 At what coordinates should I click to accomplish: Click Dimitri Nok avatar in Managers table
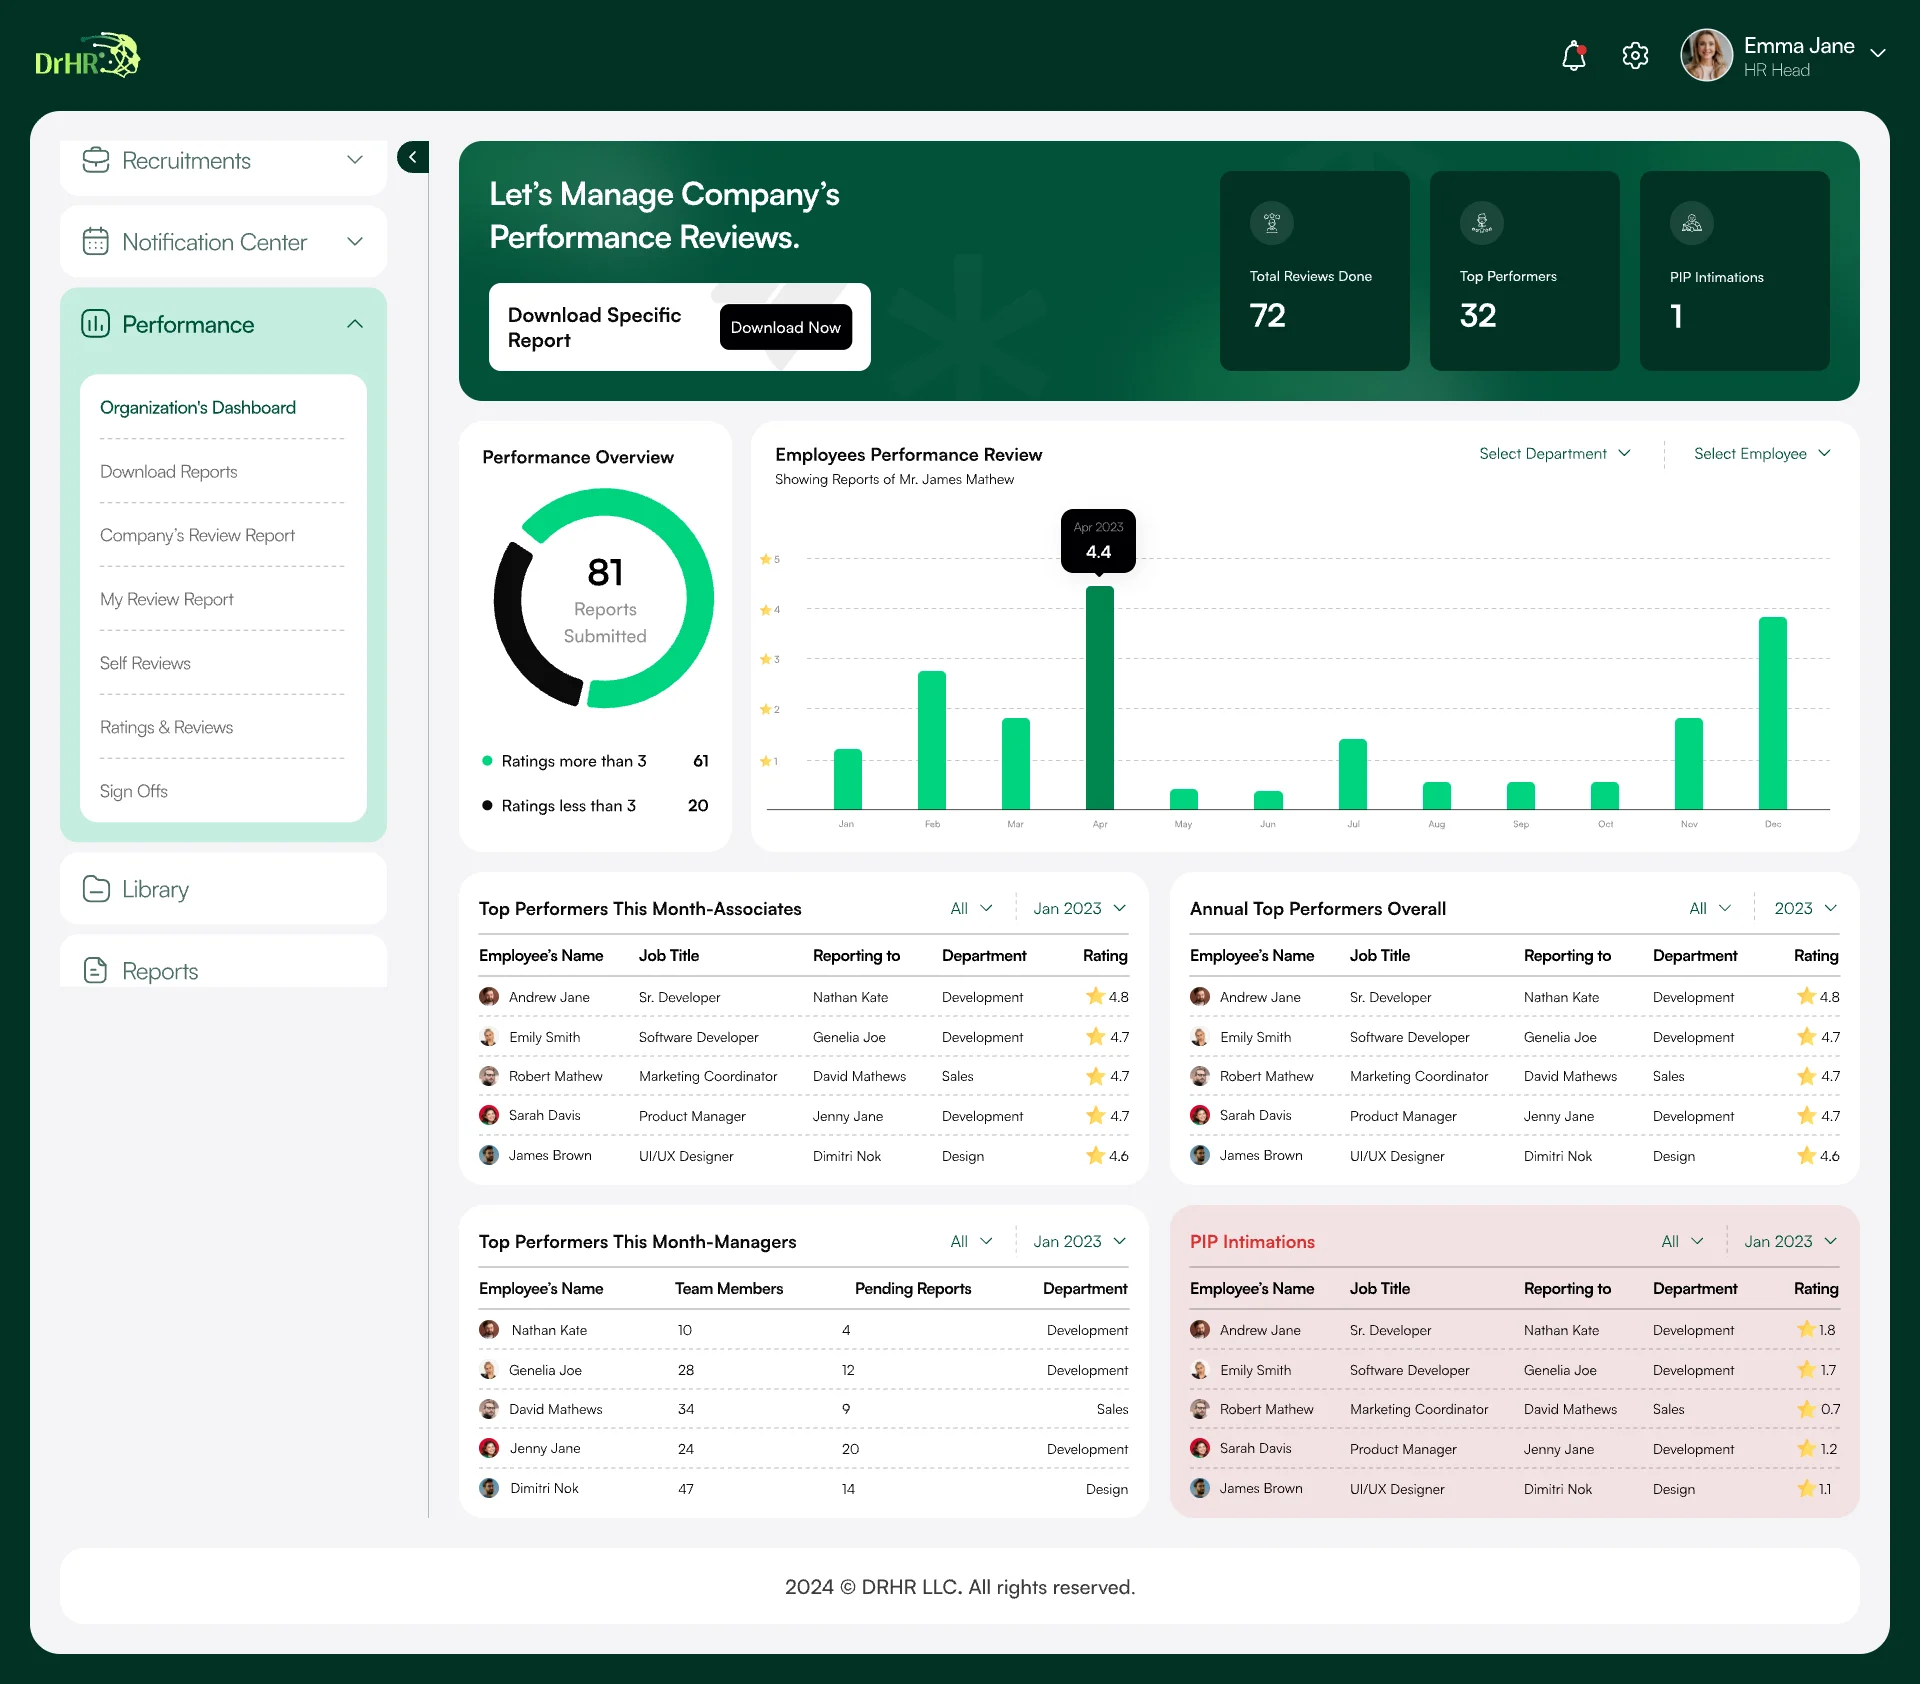(489, 1488)
